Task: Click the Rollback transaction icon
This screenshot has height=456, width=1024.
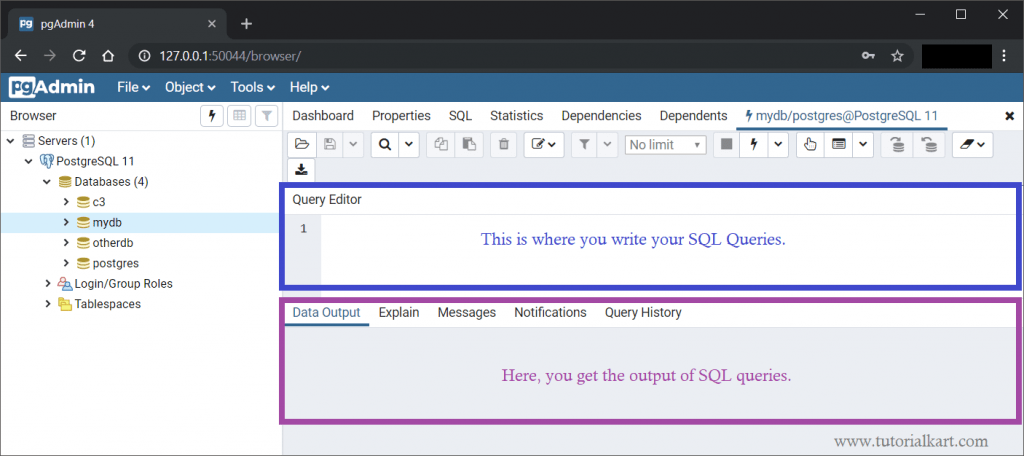Action: [929, 145]
